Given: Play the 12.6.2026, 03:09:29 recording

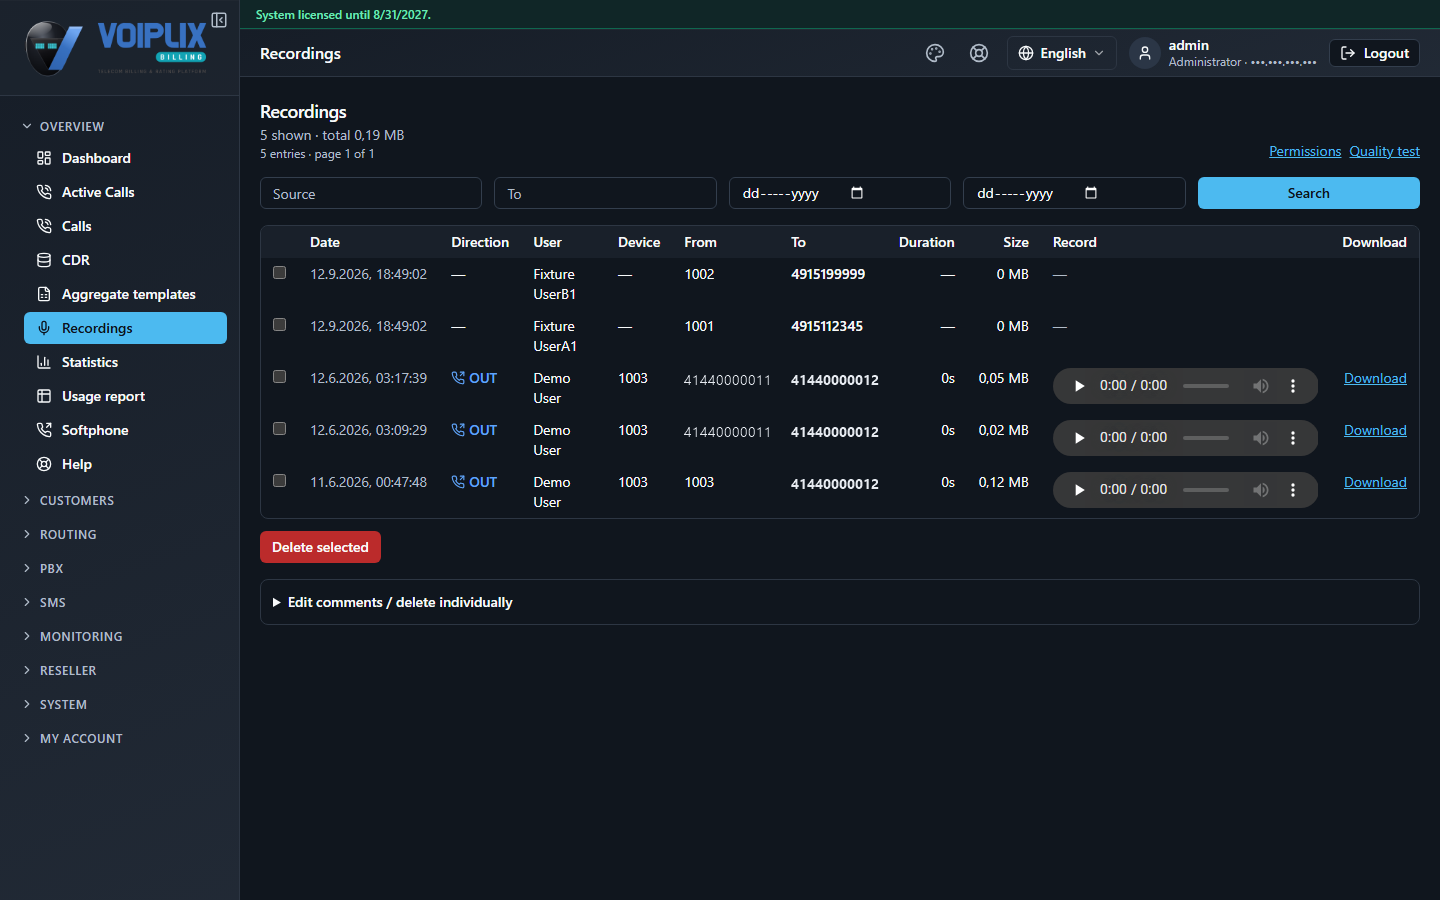Looking at the screenshot, I should tap(1079, 438).
